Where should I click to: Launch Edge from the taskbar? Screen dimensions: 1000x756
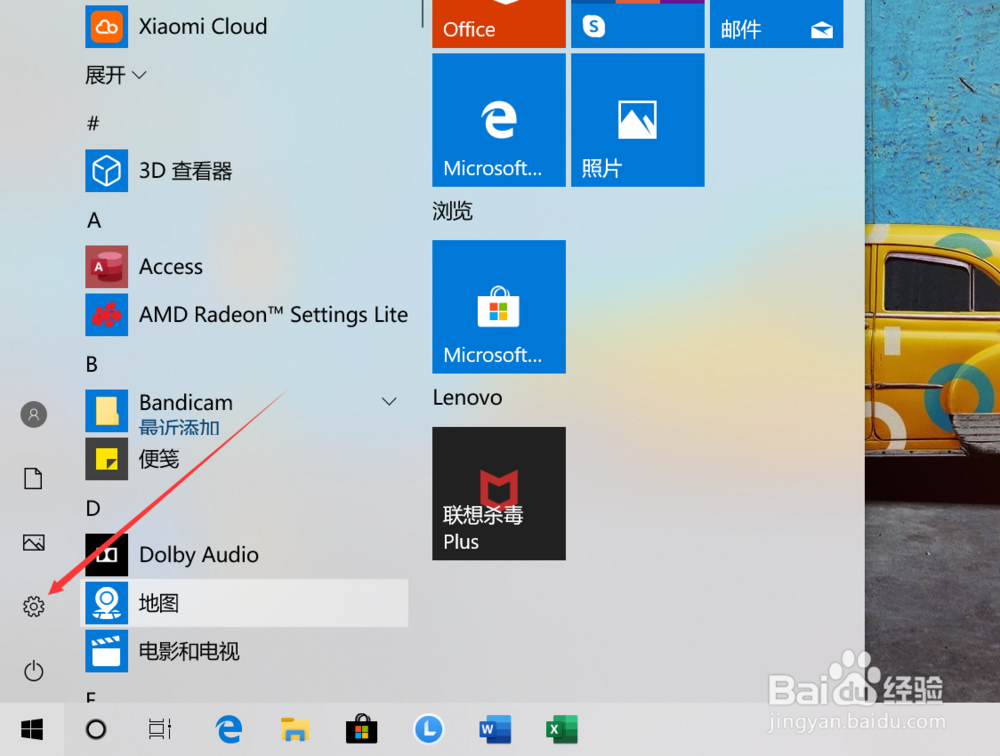tap(228, 729)
